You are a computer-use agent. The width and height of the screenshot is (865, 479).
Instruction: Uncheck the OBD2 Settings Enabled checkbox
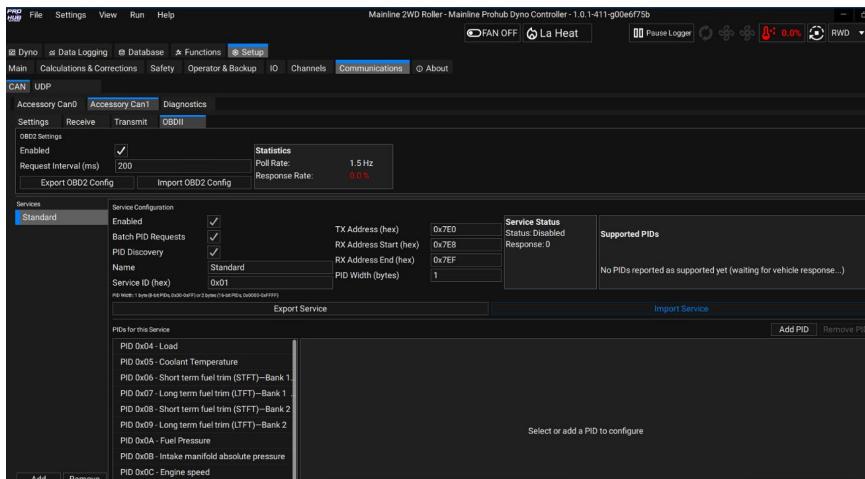122,151
